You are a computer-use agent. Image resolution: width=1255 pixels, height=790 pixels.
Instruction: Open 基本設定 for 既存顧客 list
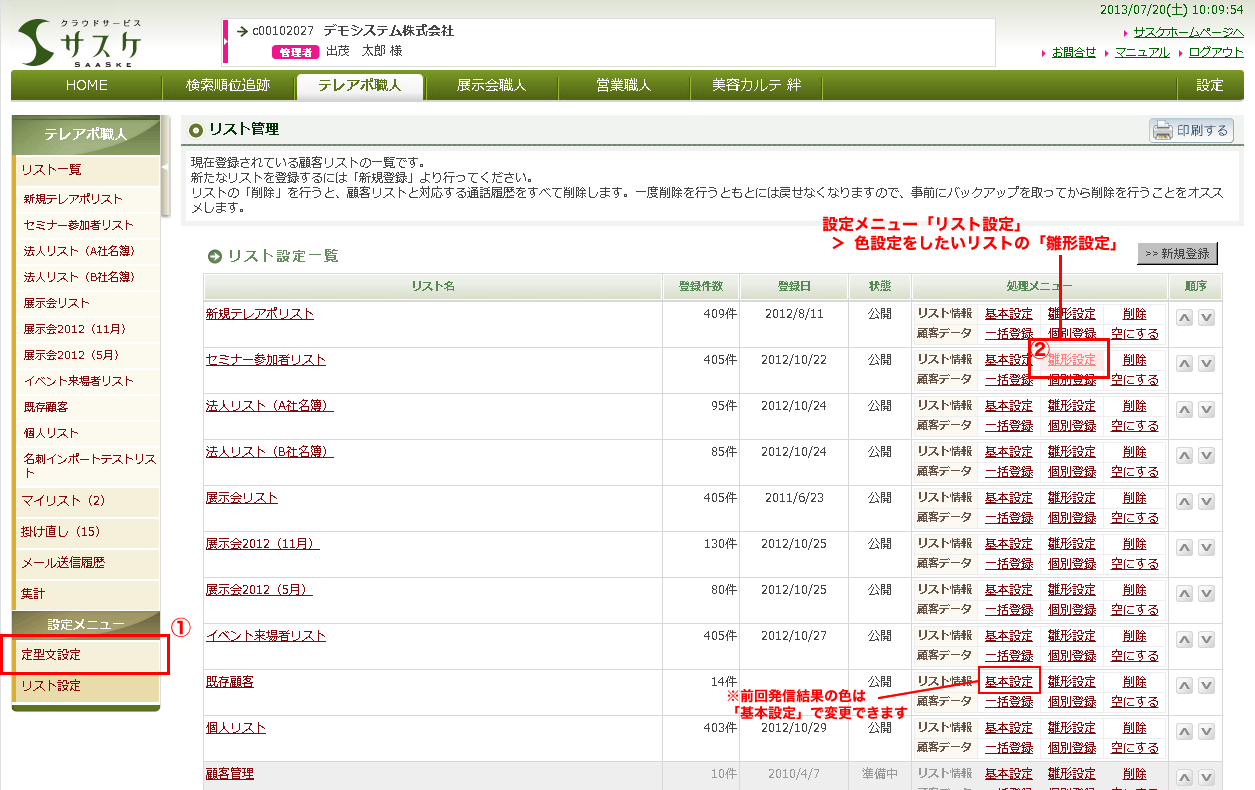click(1008, 682)
